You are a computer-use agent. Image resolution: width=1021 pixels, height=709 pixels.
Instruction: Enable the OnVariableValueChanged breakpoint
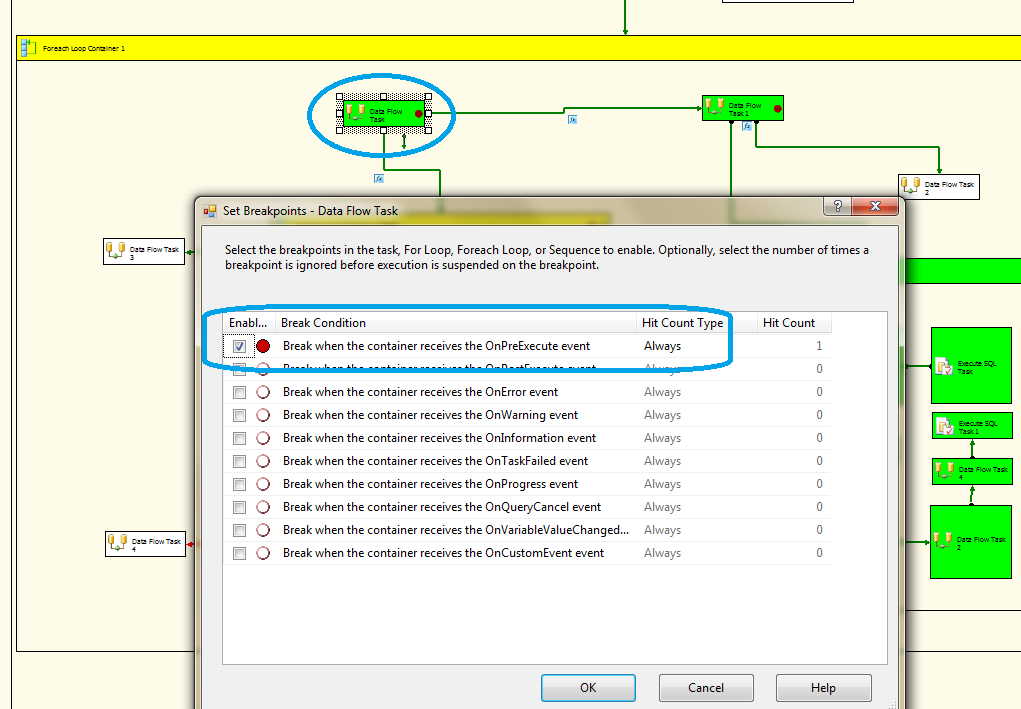coord(238,529)
